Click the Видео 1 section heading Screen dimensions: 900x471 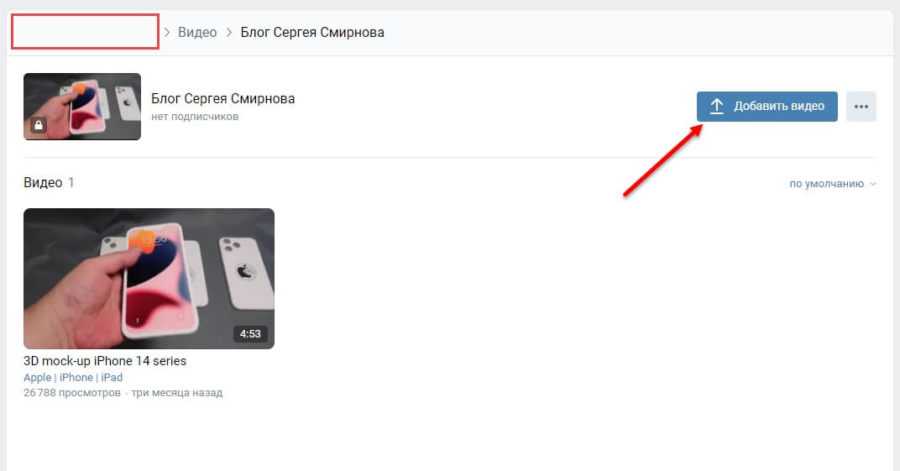click(49, 182)
